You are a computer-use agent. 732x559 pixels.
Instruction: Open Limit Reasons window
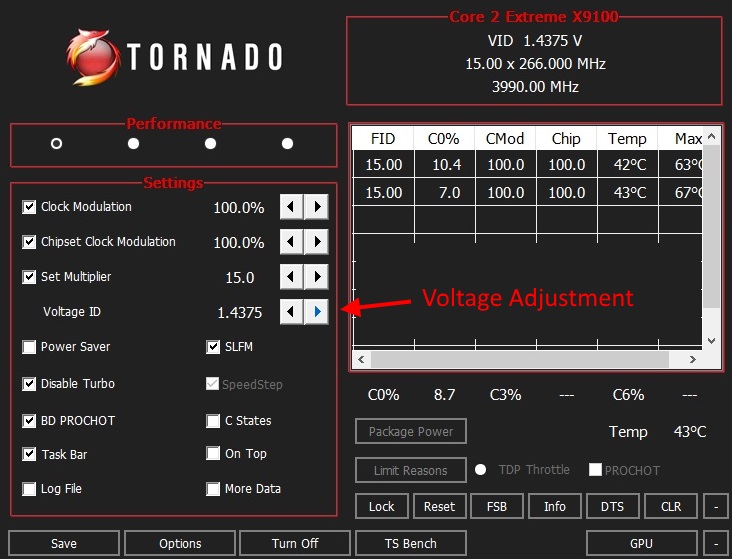(x=411, y=470)
